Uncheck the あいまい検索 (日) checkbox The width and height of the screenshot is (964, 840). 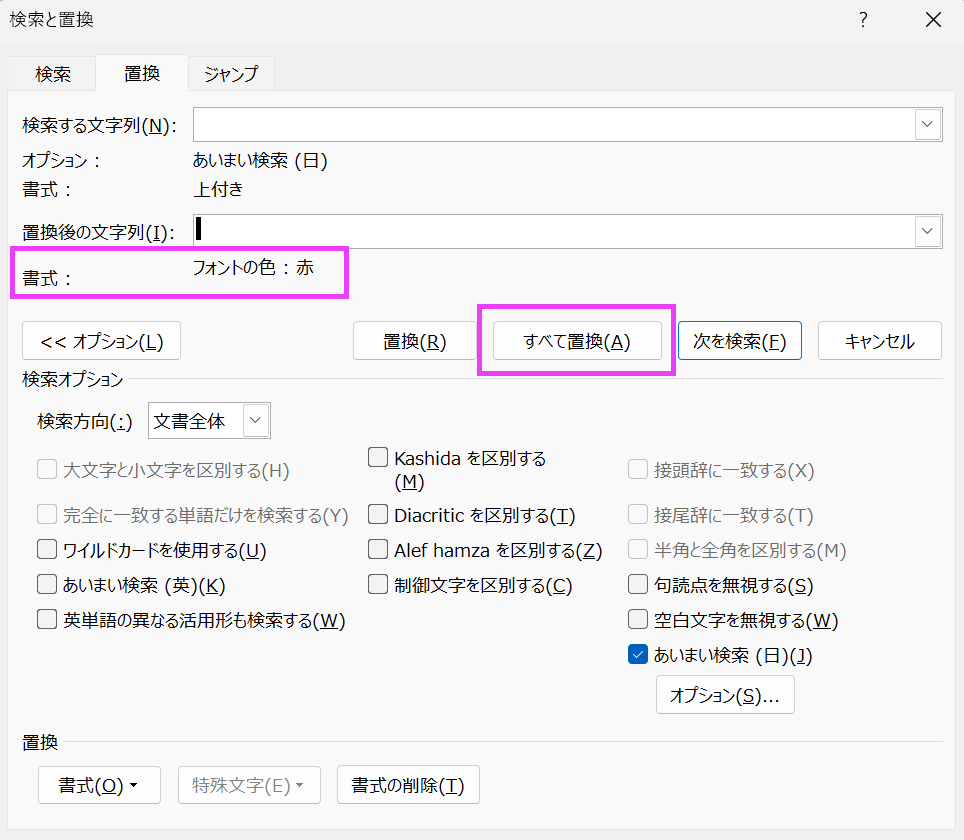click(637, 655)
